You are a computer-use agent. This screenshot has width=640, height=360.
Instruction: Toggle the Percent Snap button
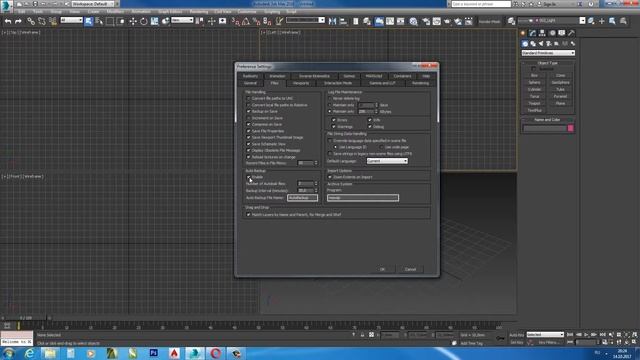click(x=257, y=21)
